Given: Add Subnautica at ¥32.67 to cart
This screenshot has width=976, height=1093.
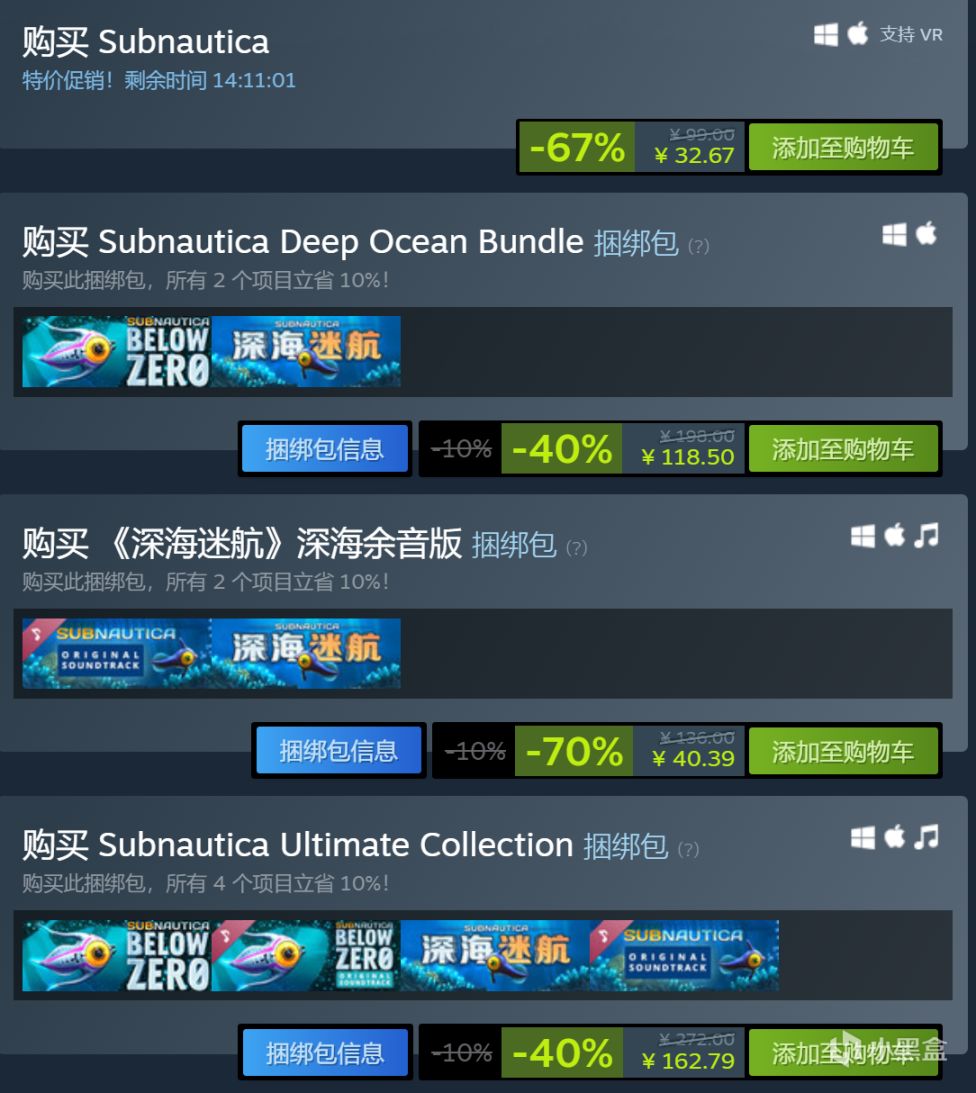Looking at the screenshot, I should (x=843, y=147).
